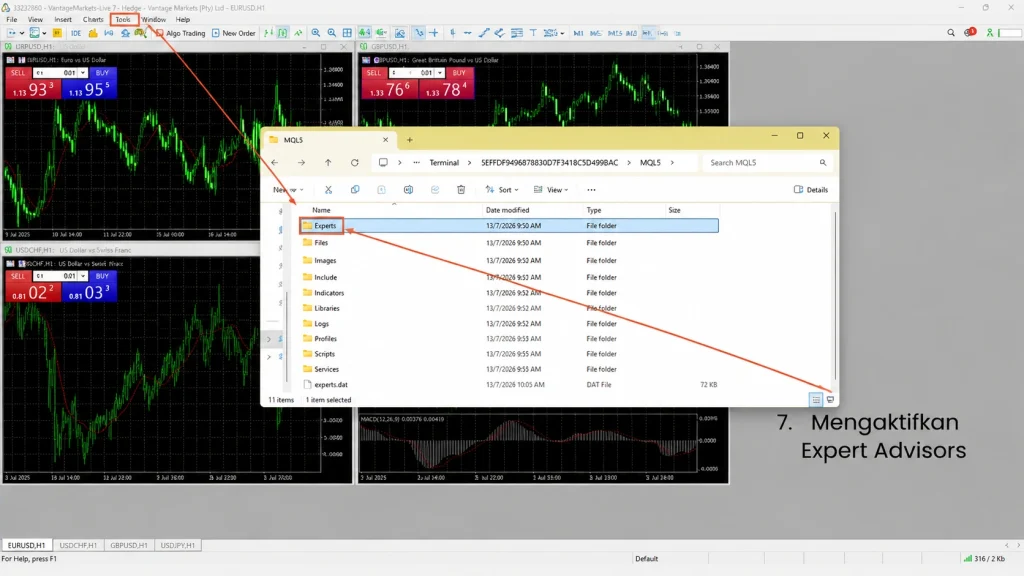Expand the View dropdown in Explorer

(x=551, y=190)
